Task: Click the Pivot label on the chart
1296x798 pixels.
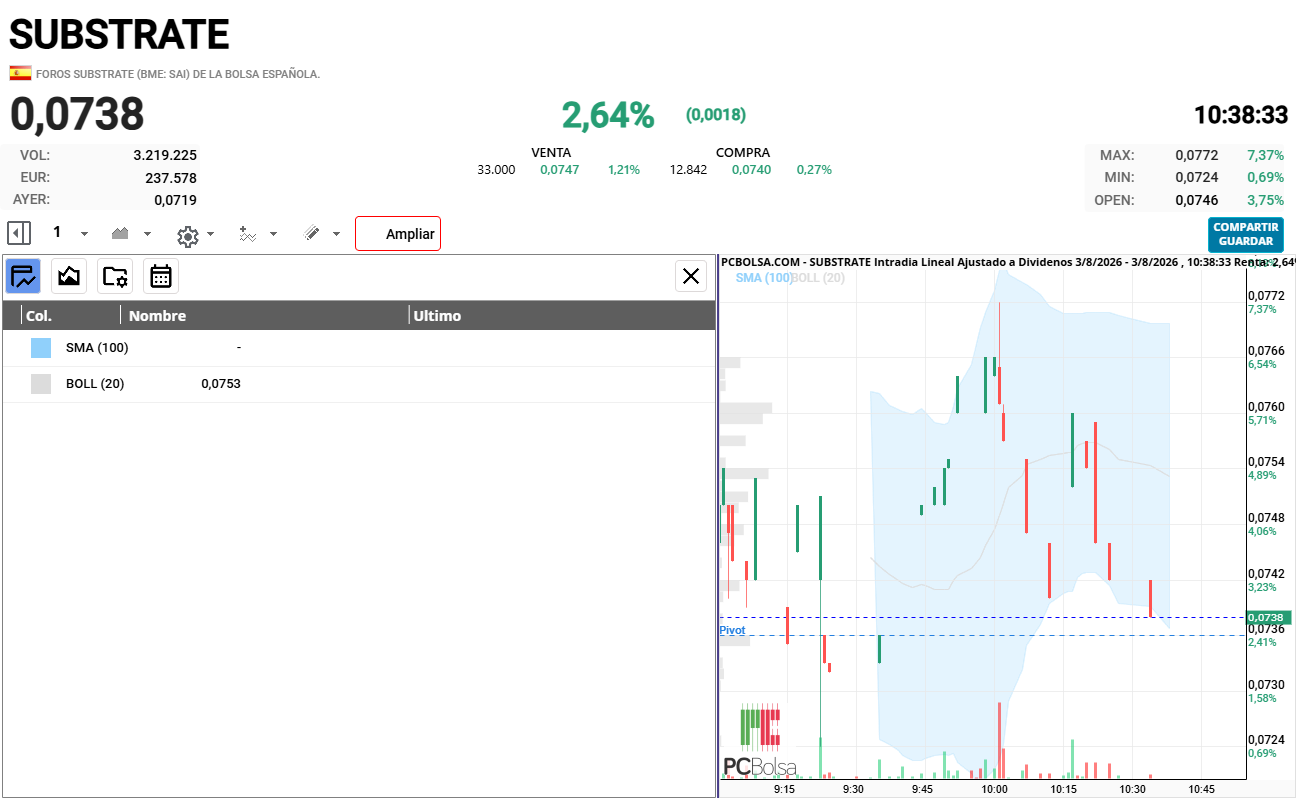Action: point(732,630)
